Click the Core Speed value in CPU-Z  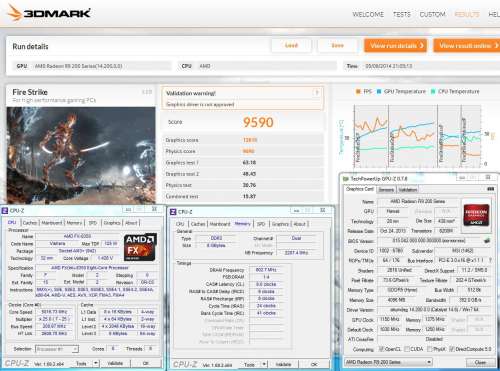tap(54, 312)
